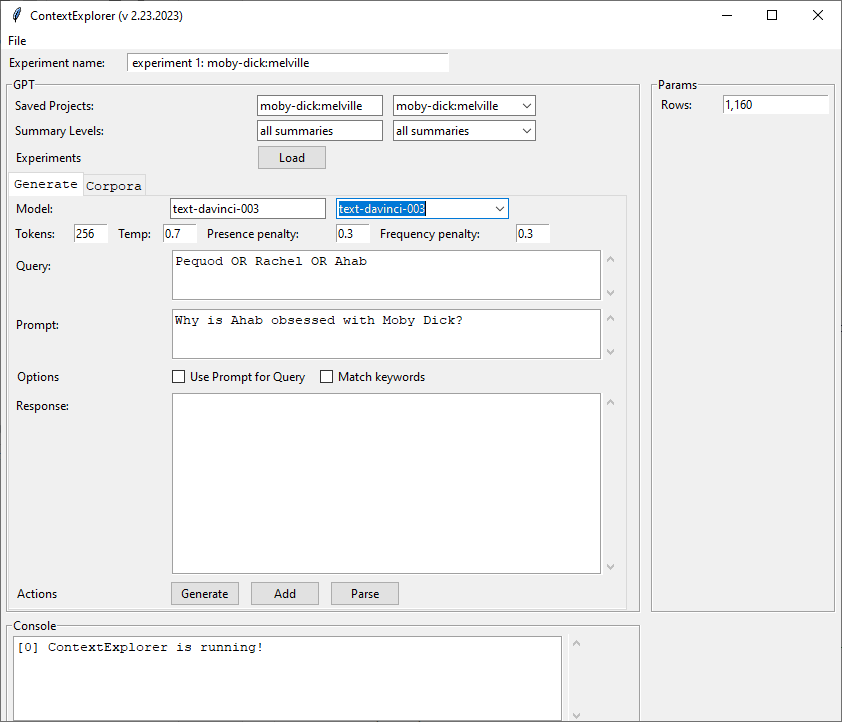Viewport: 842px width, 722px height.
Task: Click the Add button
Action: point(285,593)
